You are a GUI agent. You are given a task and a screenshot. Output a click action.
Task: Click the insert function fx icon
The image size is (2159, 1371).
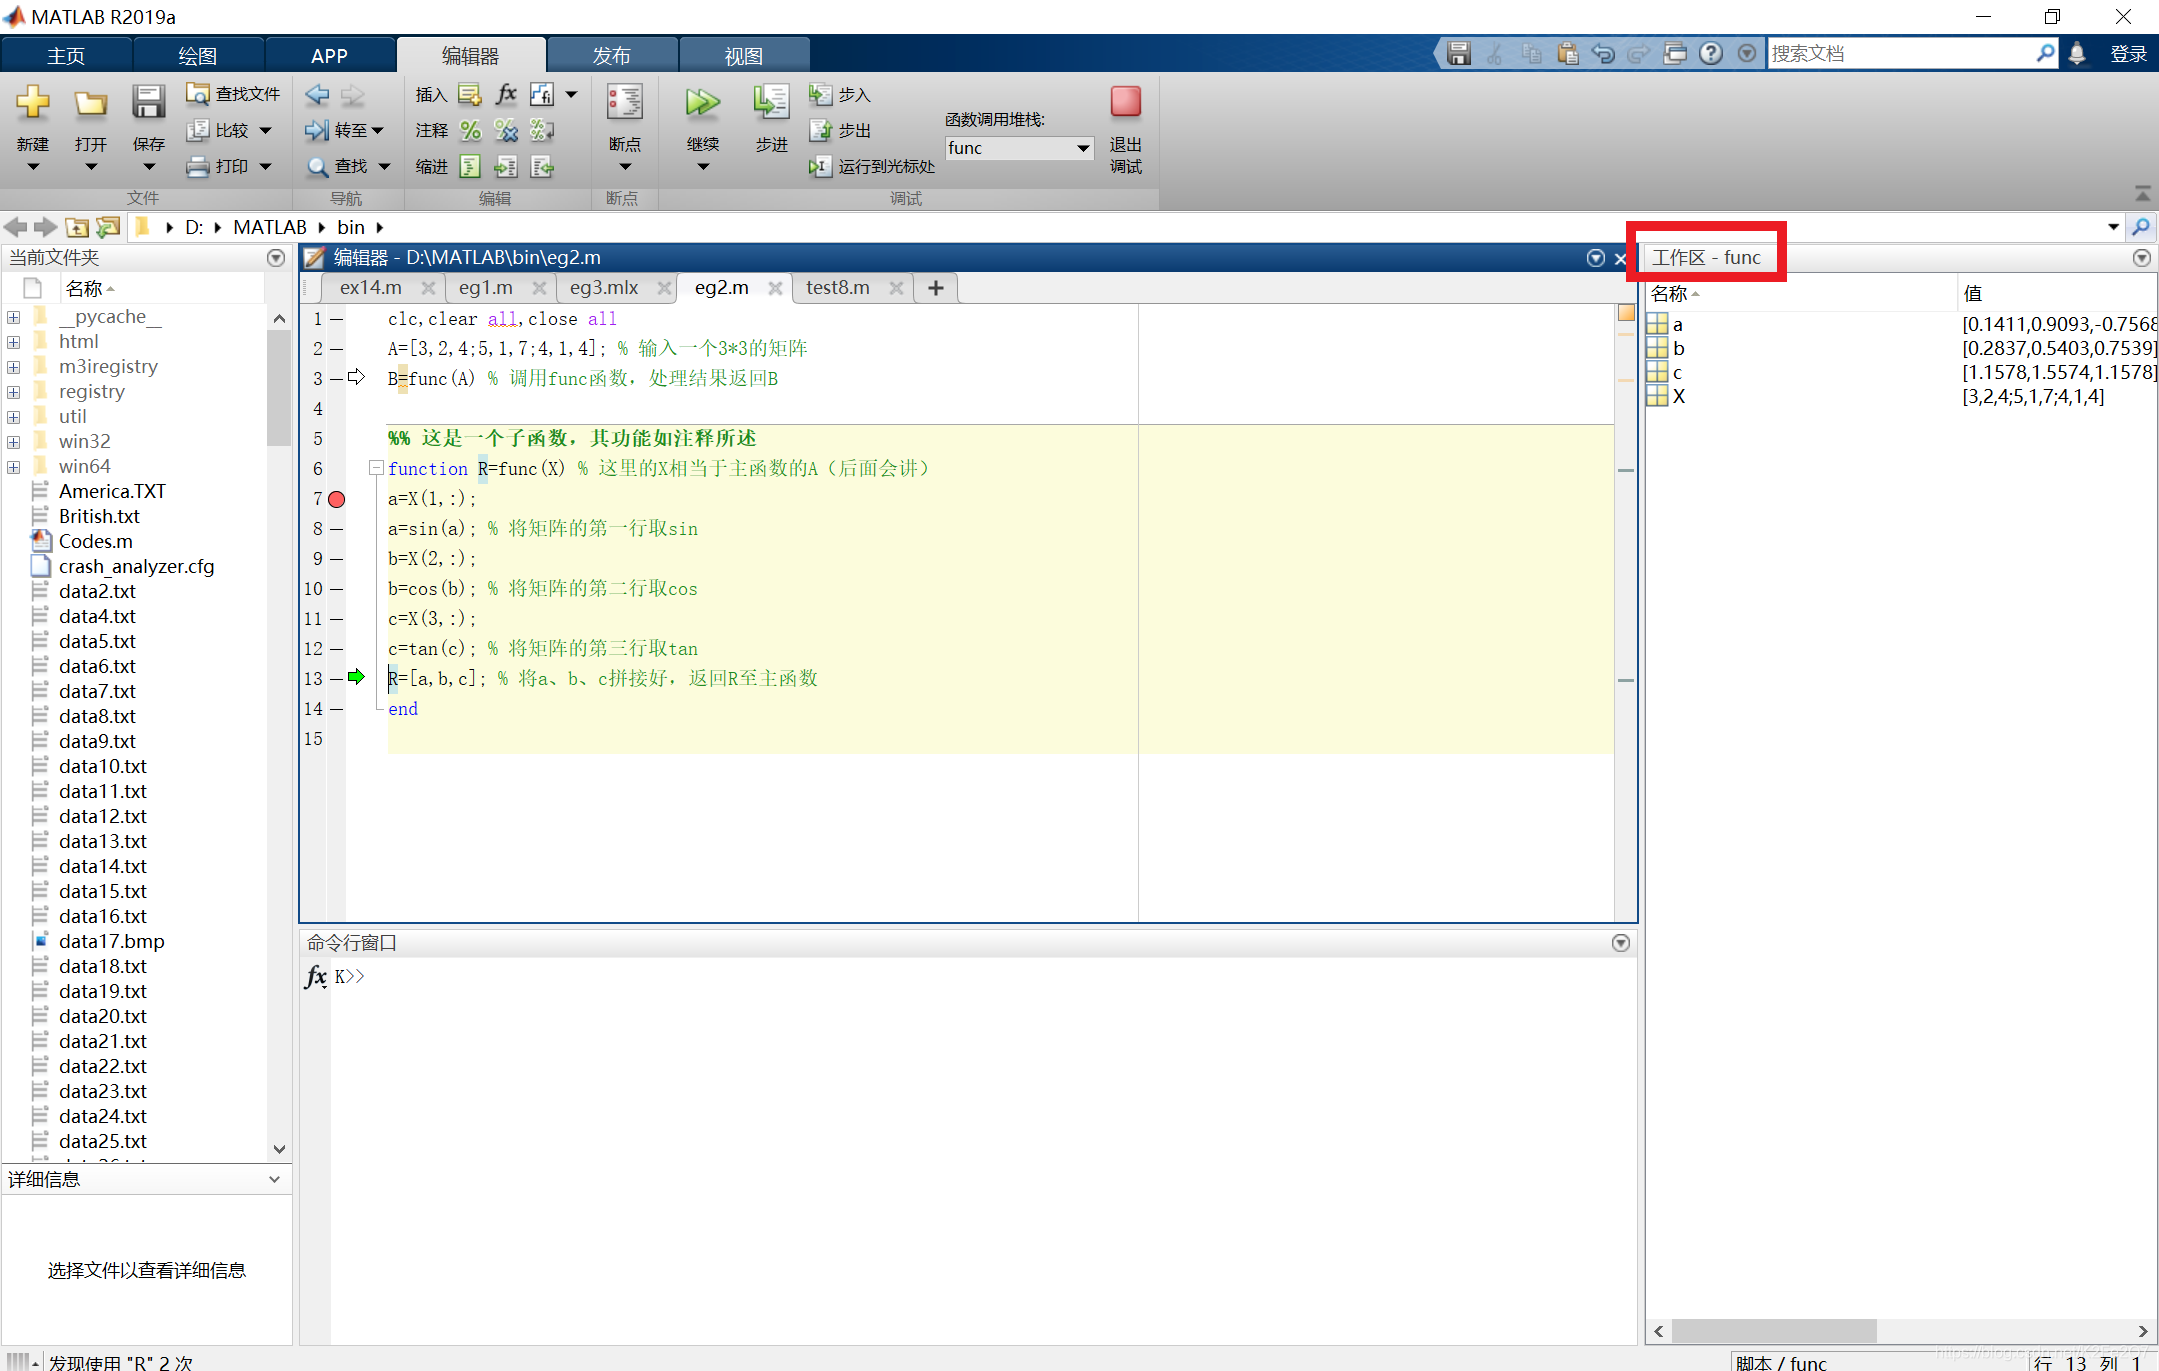click(x=506, y=94)
